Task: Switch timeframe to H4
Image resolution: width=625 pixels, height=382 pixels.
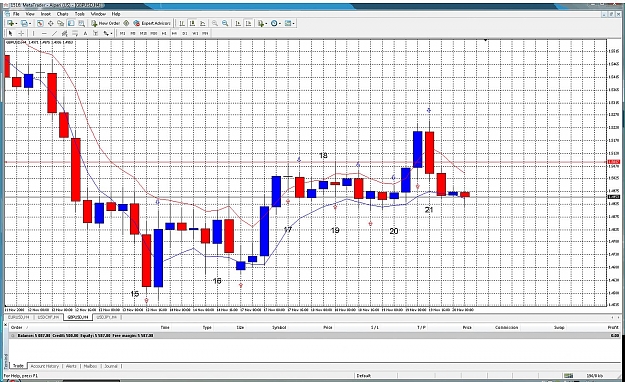Action: (x=174, y=33)
